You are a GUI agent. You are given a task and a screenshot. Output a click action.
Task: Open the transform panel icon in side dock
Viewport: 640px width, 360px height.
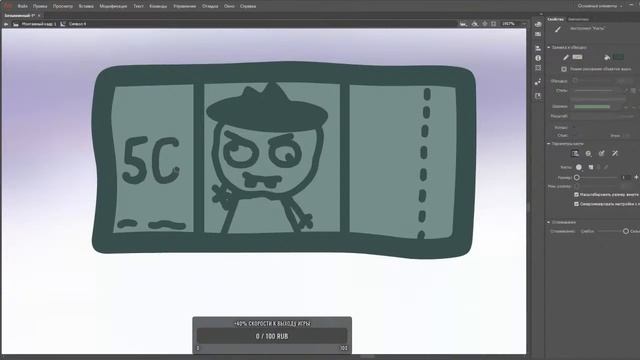pyautogui.click(x=538, y=68)
